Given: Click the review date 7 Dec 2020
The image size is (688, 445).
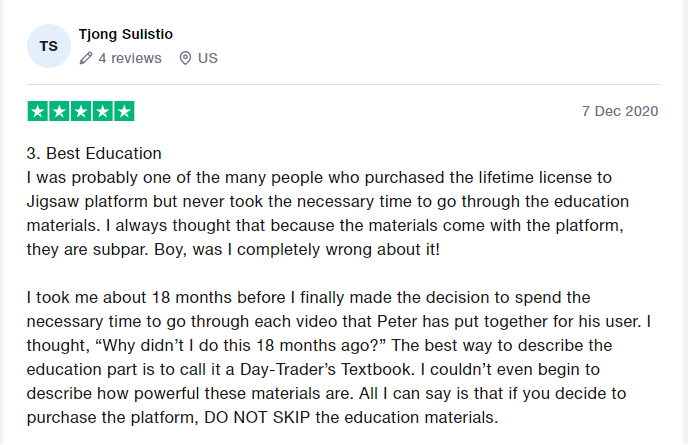Looking at the screenshot, I should coord(620,111).
